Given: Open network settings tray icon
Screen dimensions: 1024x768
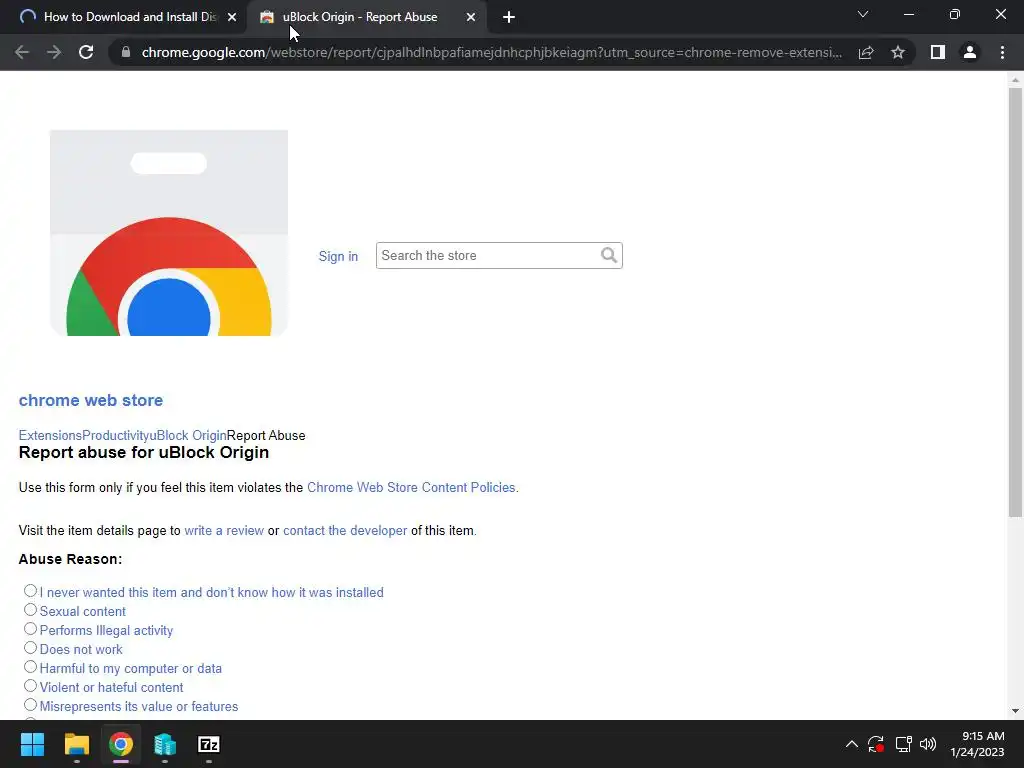Looking at the screenshot, I should pyautogui.click(x=904, y=744).
